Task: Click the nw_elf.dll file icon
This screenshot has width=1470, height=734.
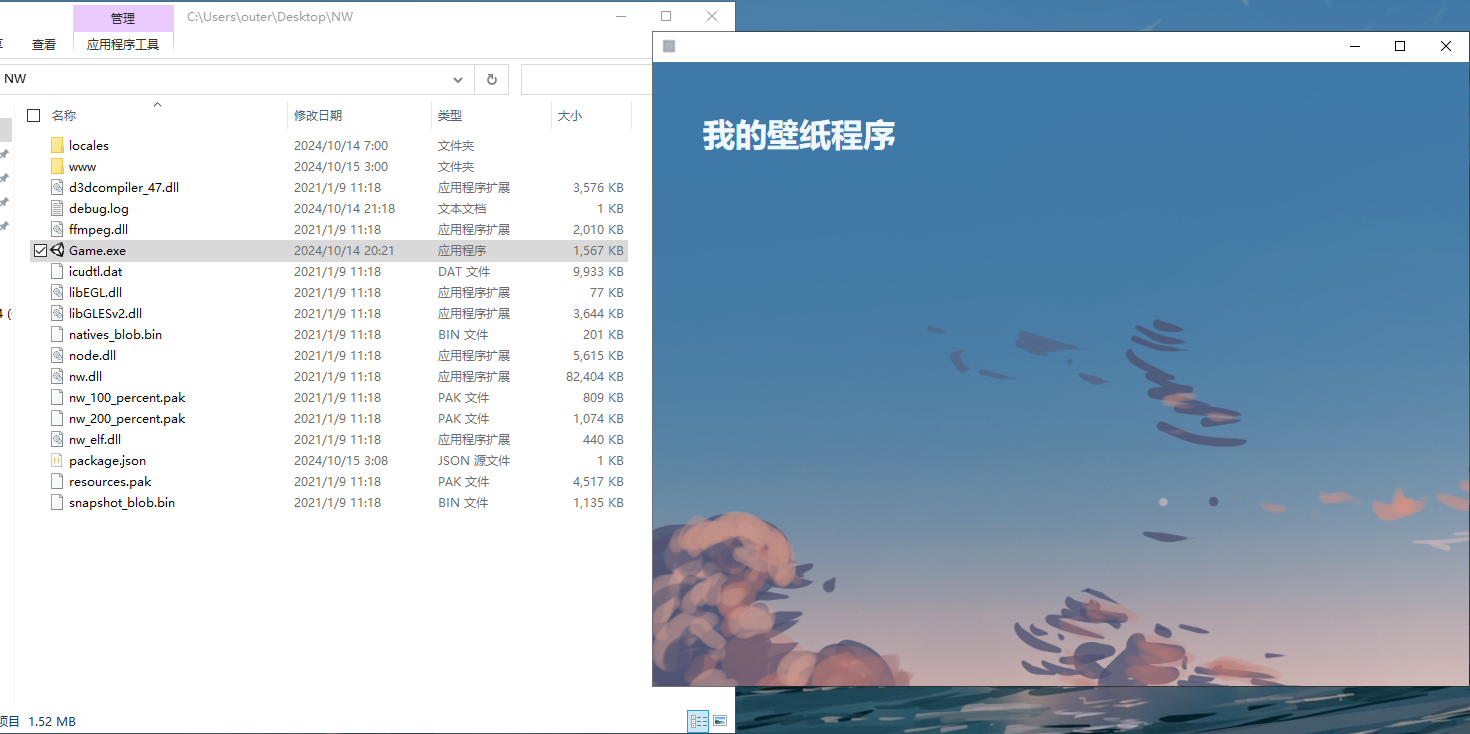Action: tap(57, 440)
